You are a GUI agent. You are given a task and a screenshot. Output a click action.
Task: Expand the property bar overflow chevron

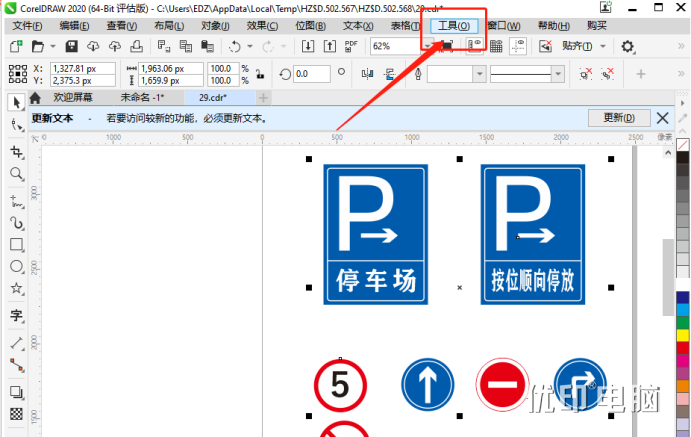tap(681, 74)
